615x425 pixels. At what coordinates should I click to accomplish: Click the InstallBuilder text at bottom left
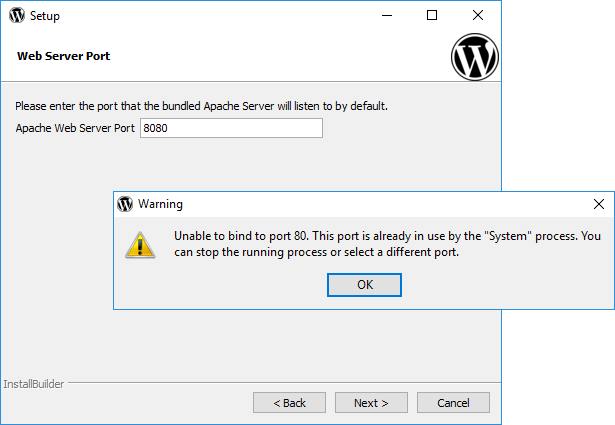[x=33, y=384]
